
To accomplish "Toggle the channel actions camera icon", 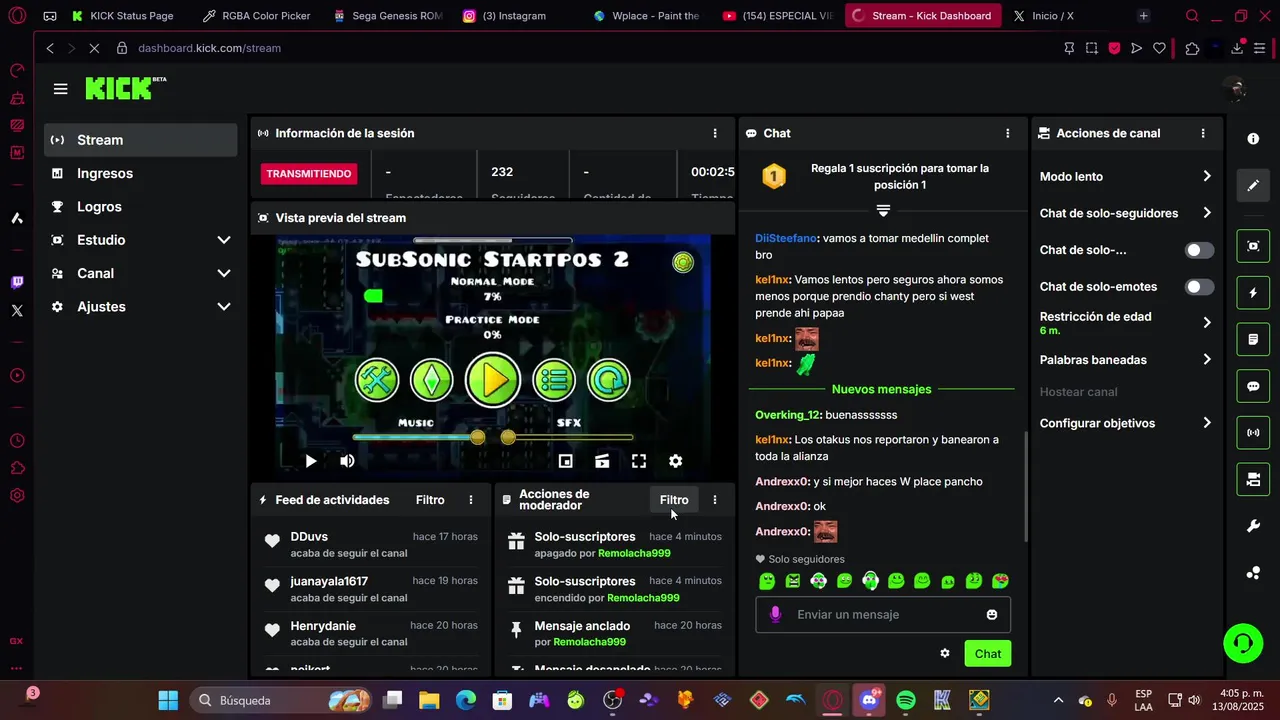I will [1253, 480].
